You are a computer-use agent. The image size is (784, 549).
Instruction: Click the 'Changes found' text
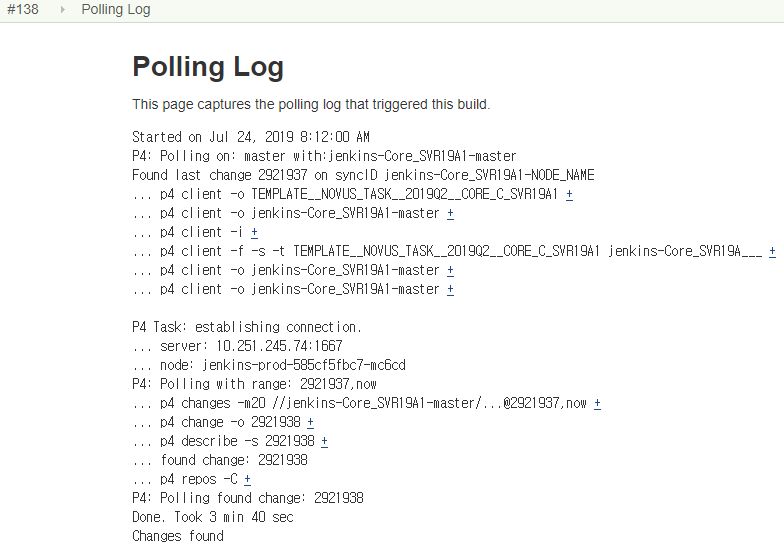(178, 536)
